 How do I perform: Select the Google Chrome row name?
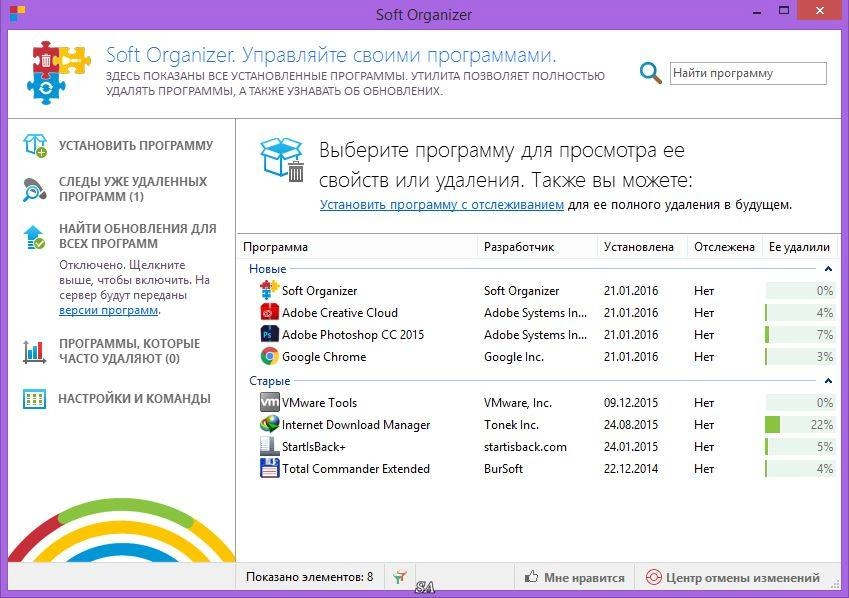(324, 356)
